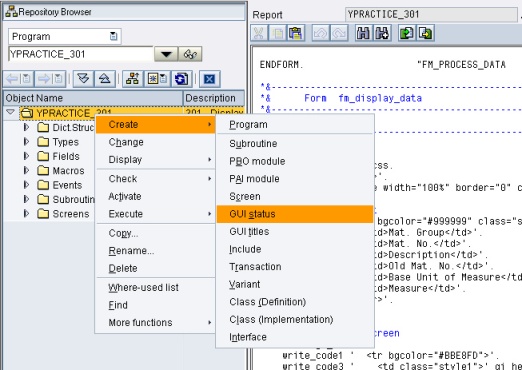The image size is (522, 370).
Task: Open the program name history dropdown arrow
Action: point(166,54)
